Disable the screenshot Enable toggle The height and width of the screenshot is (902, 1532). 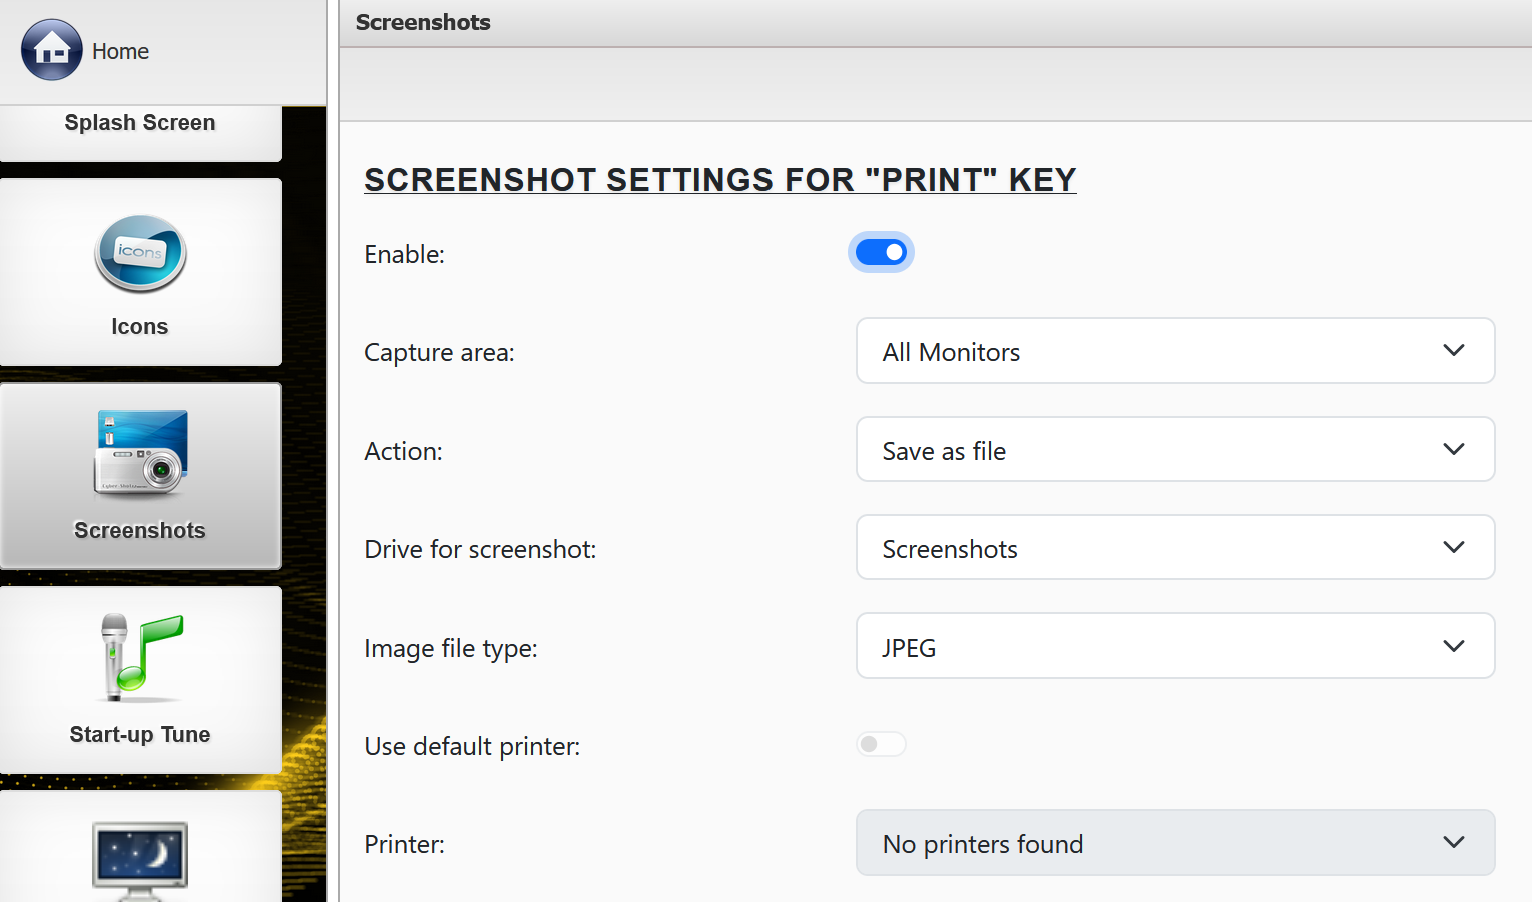881,253
